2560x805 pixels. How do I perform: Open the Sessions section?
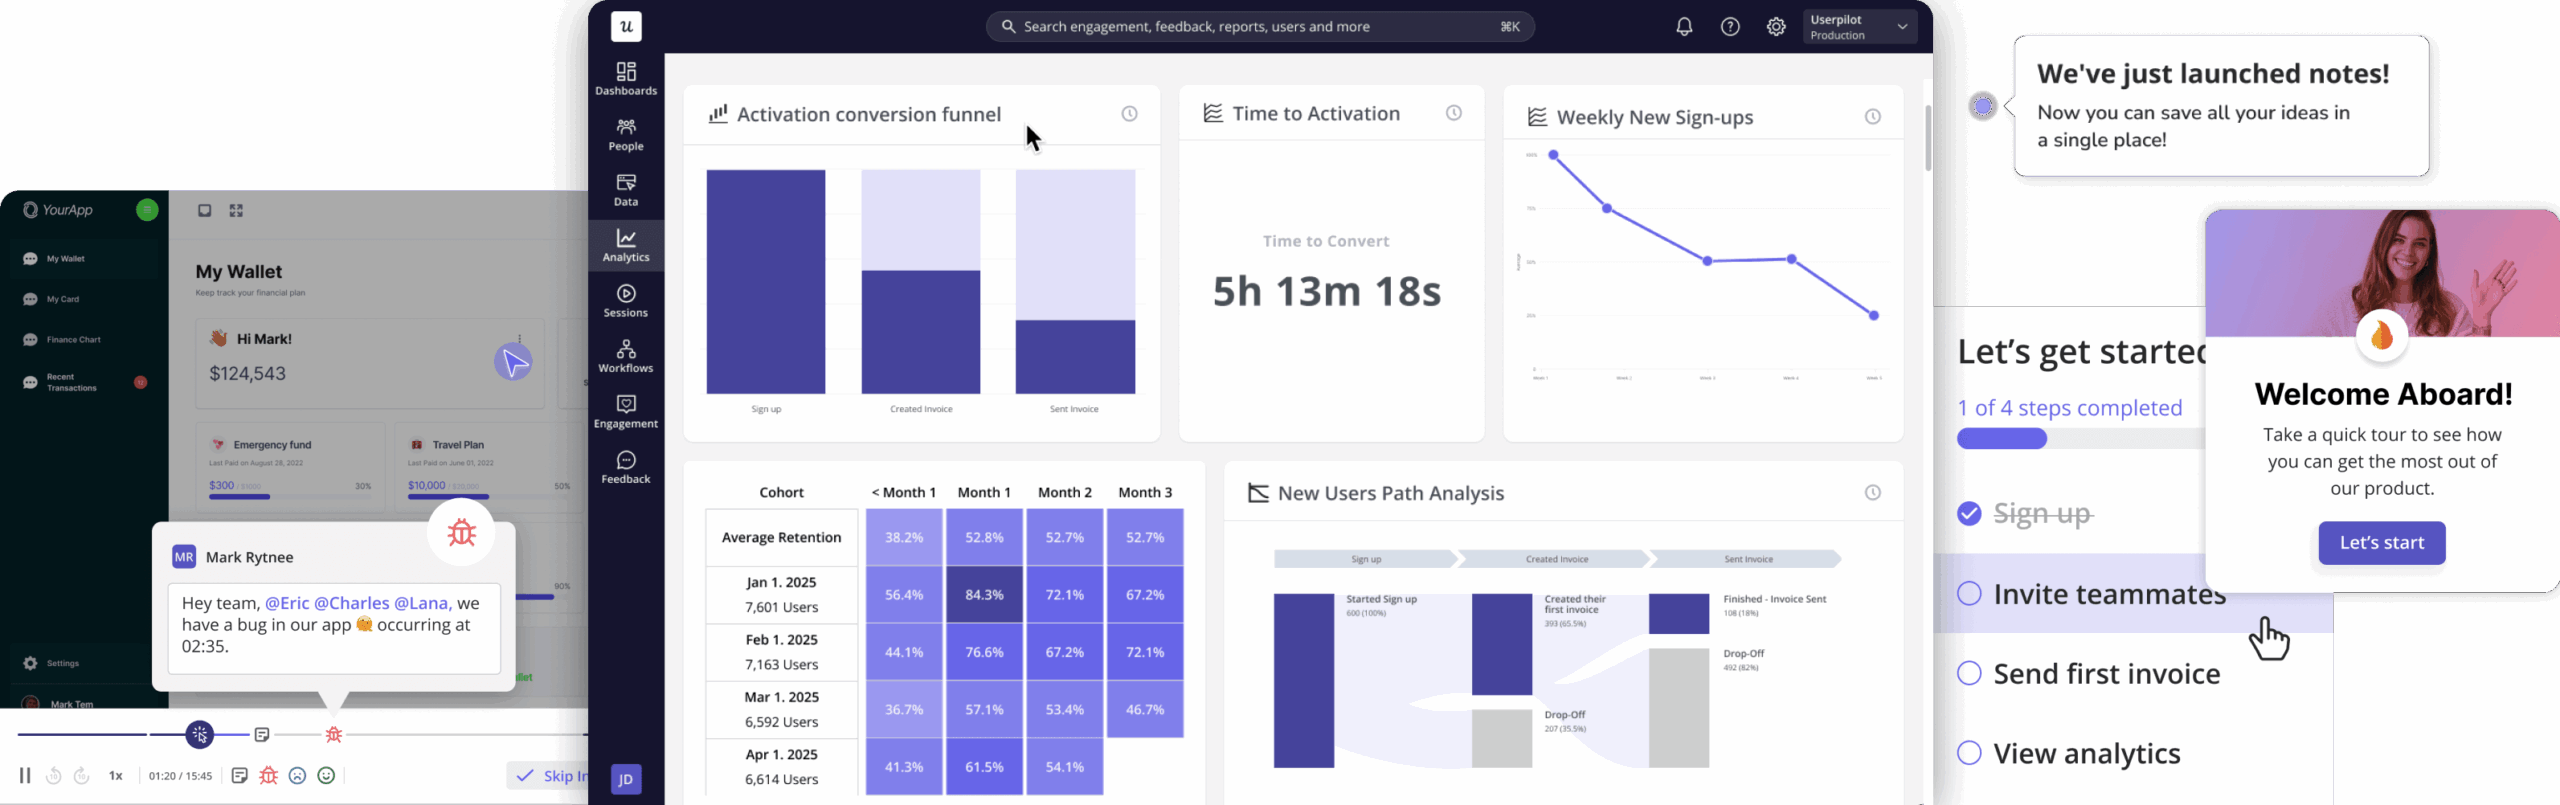pos(626,301)
